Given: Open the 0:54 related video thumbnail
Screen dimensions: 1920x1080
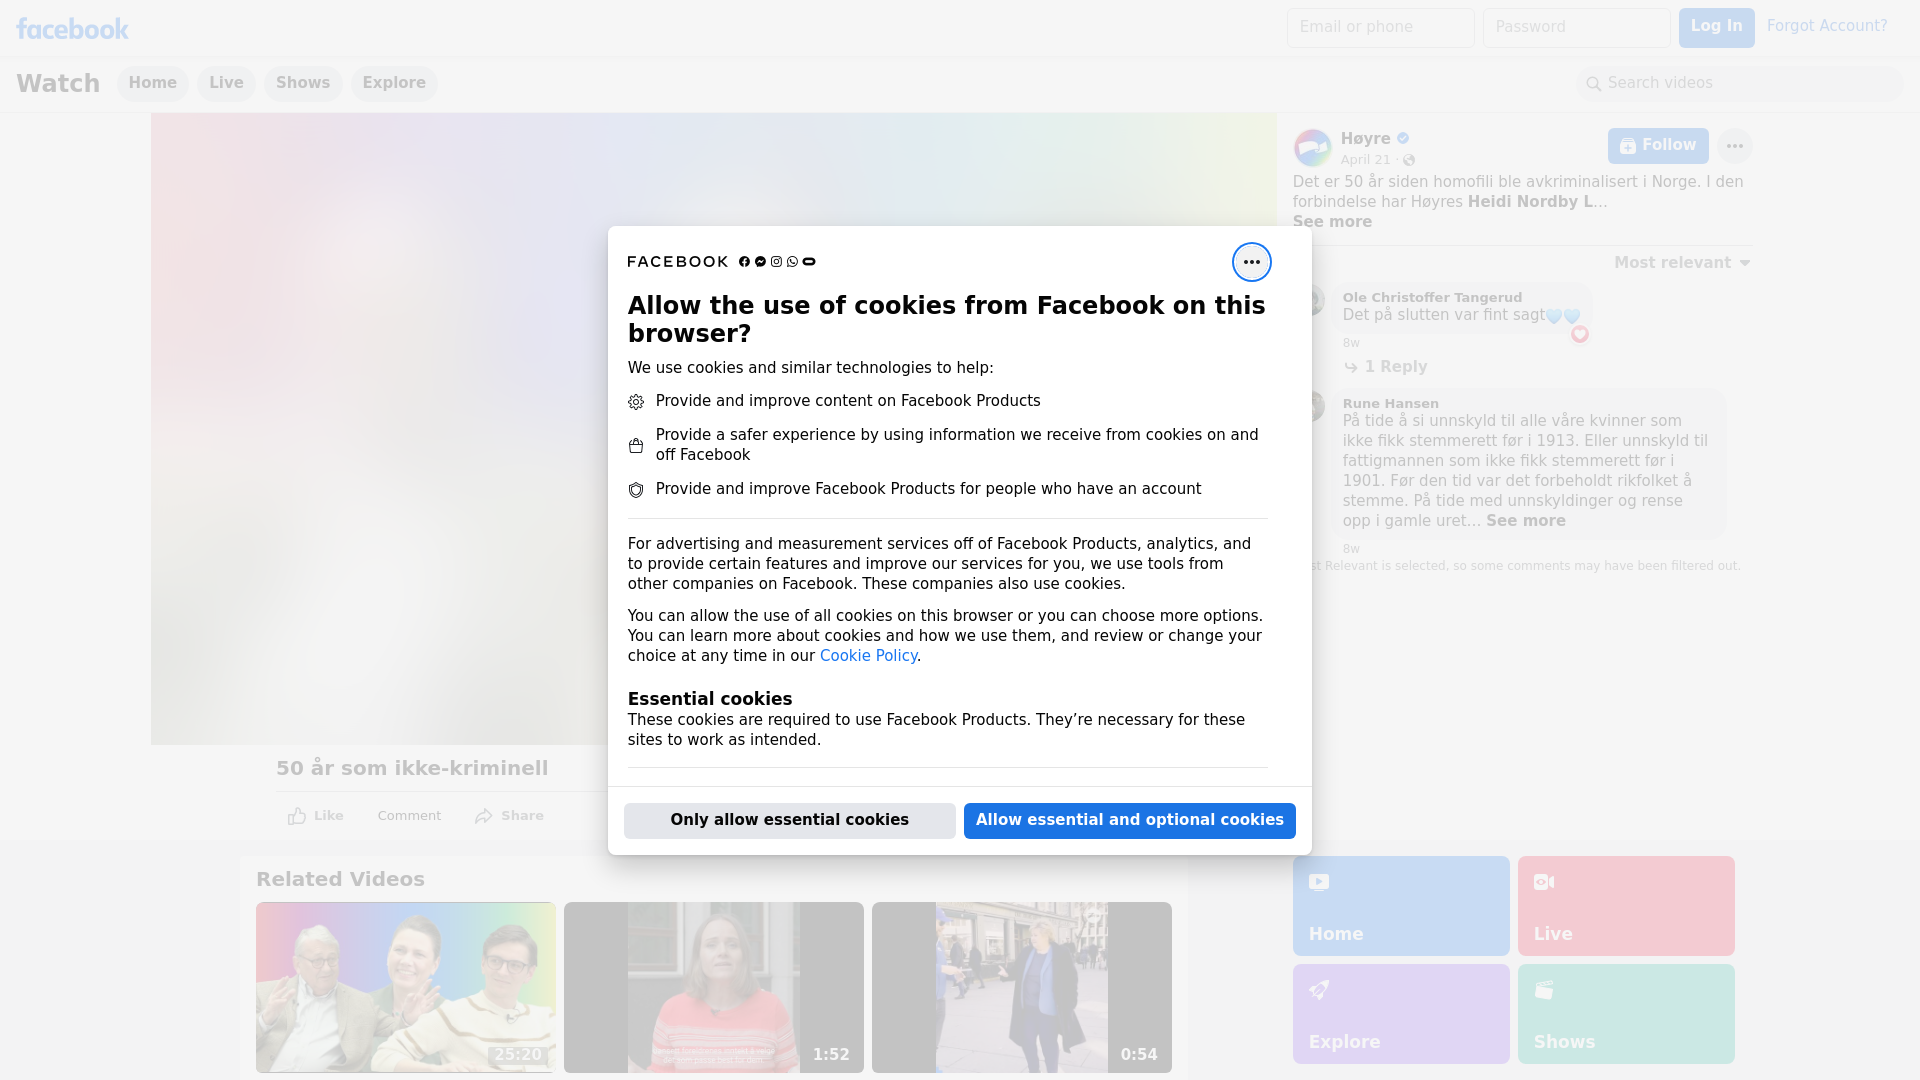Looking at the screenshot, I should 1021,987.
